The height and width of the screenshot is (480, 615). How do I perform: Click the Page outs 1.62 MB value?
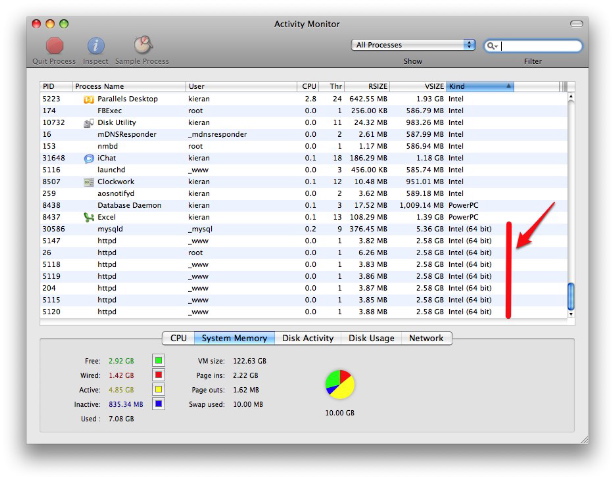pos(246,390)
